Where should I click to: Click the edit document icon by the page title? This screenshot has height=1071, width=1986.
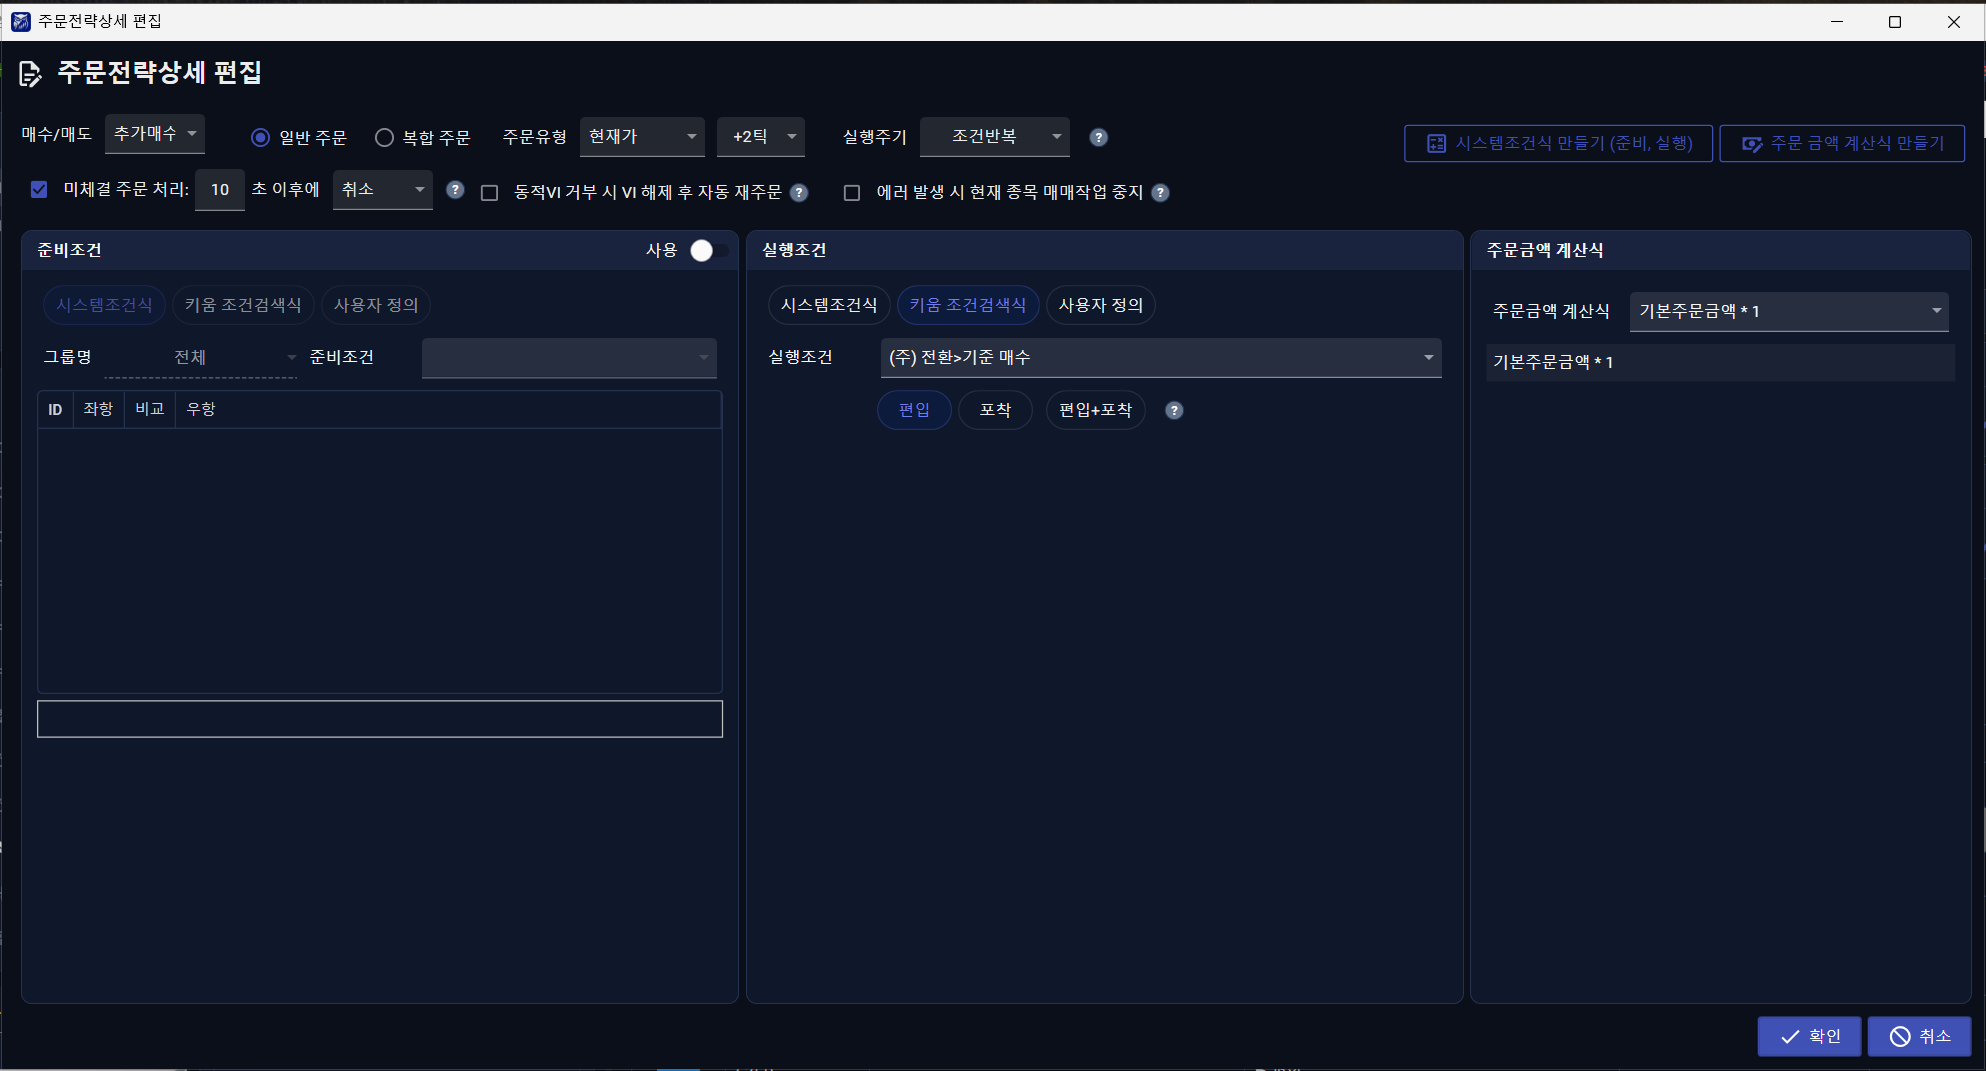(x=30, y=73)
